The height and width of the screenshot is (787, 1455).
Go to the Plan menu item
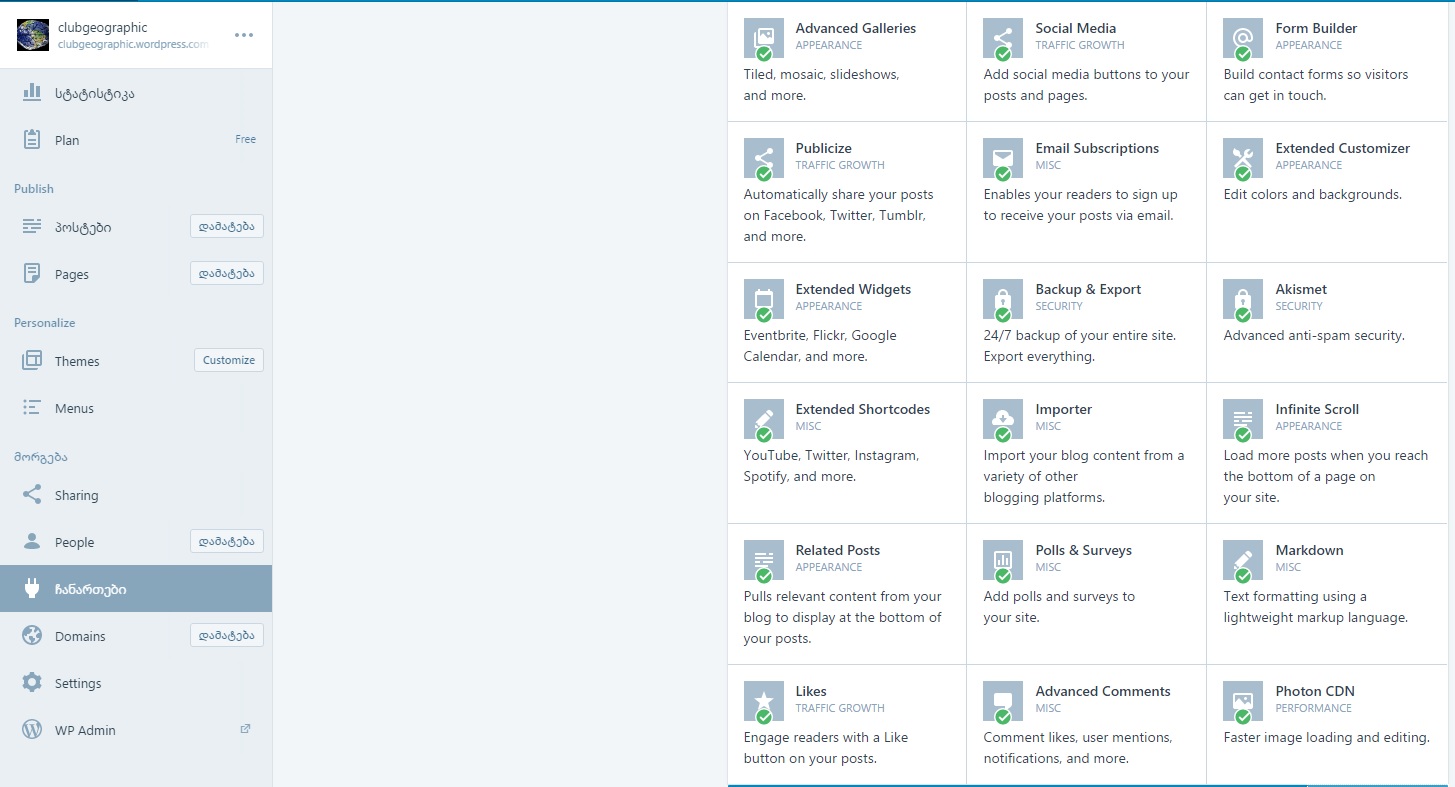(136, 140)
